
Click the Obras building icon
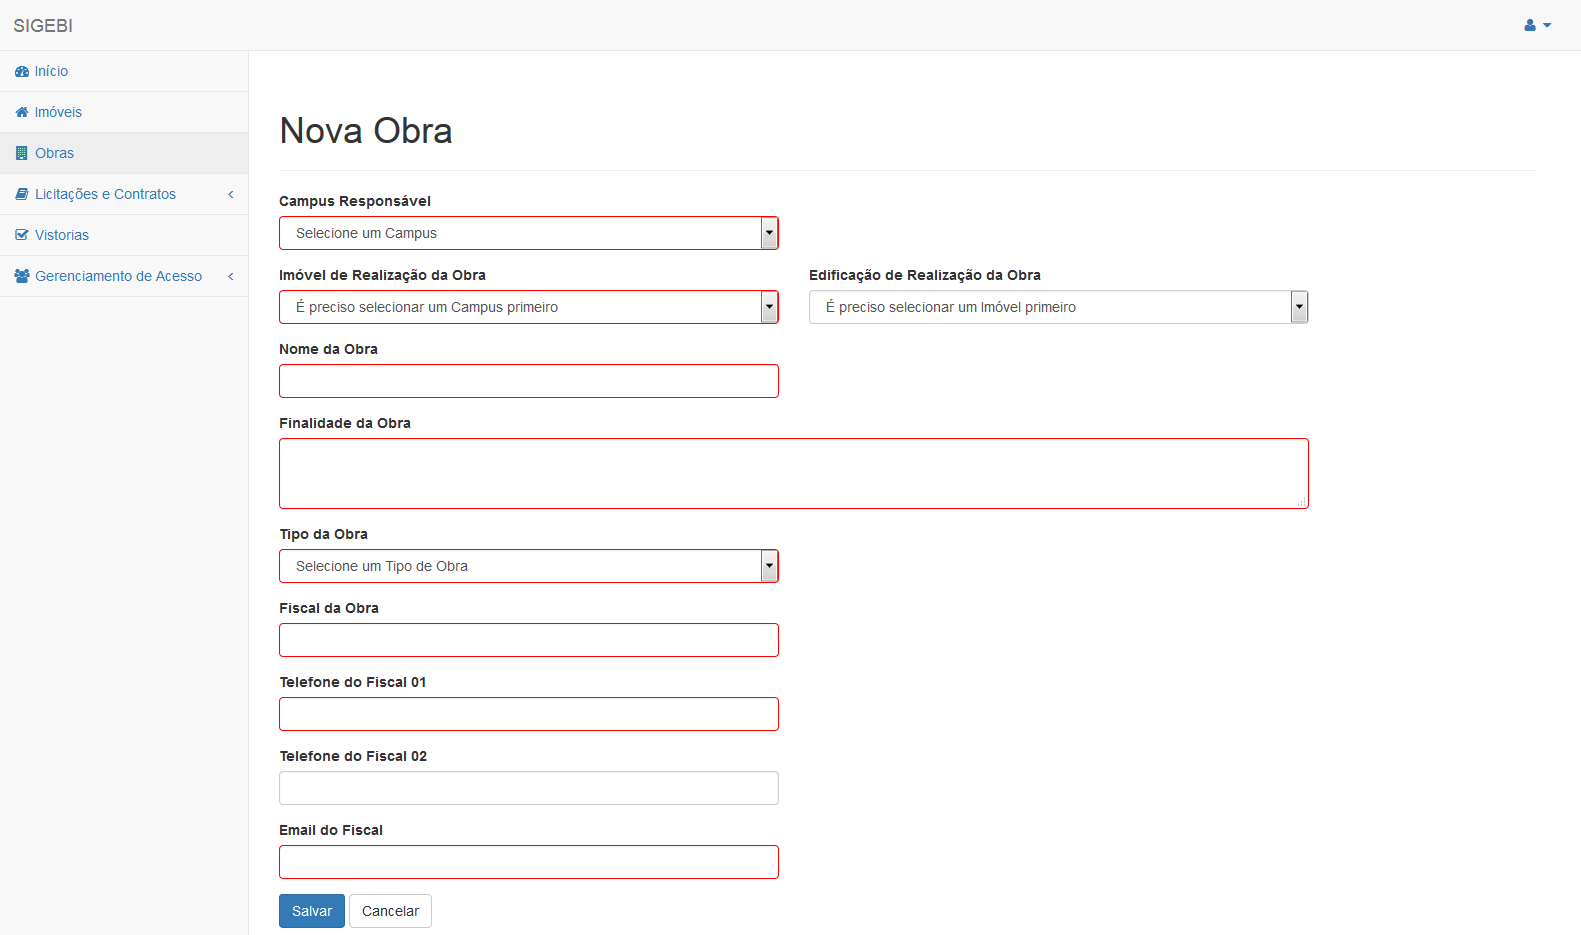(22, 153)
